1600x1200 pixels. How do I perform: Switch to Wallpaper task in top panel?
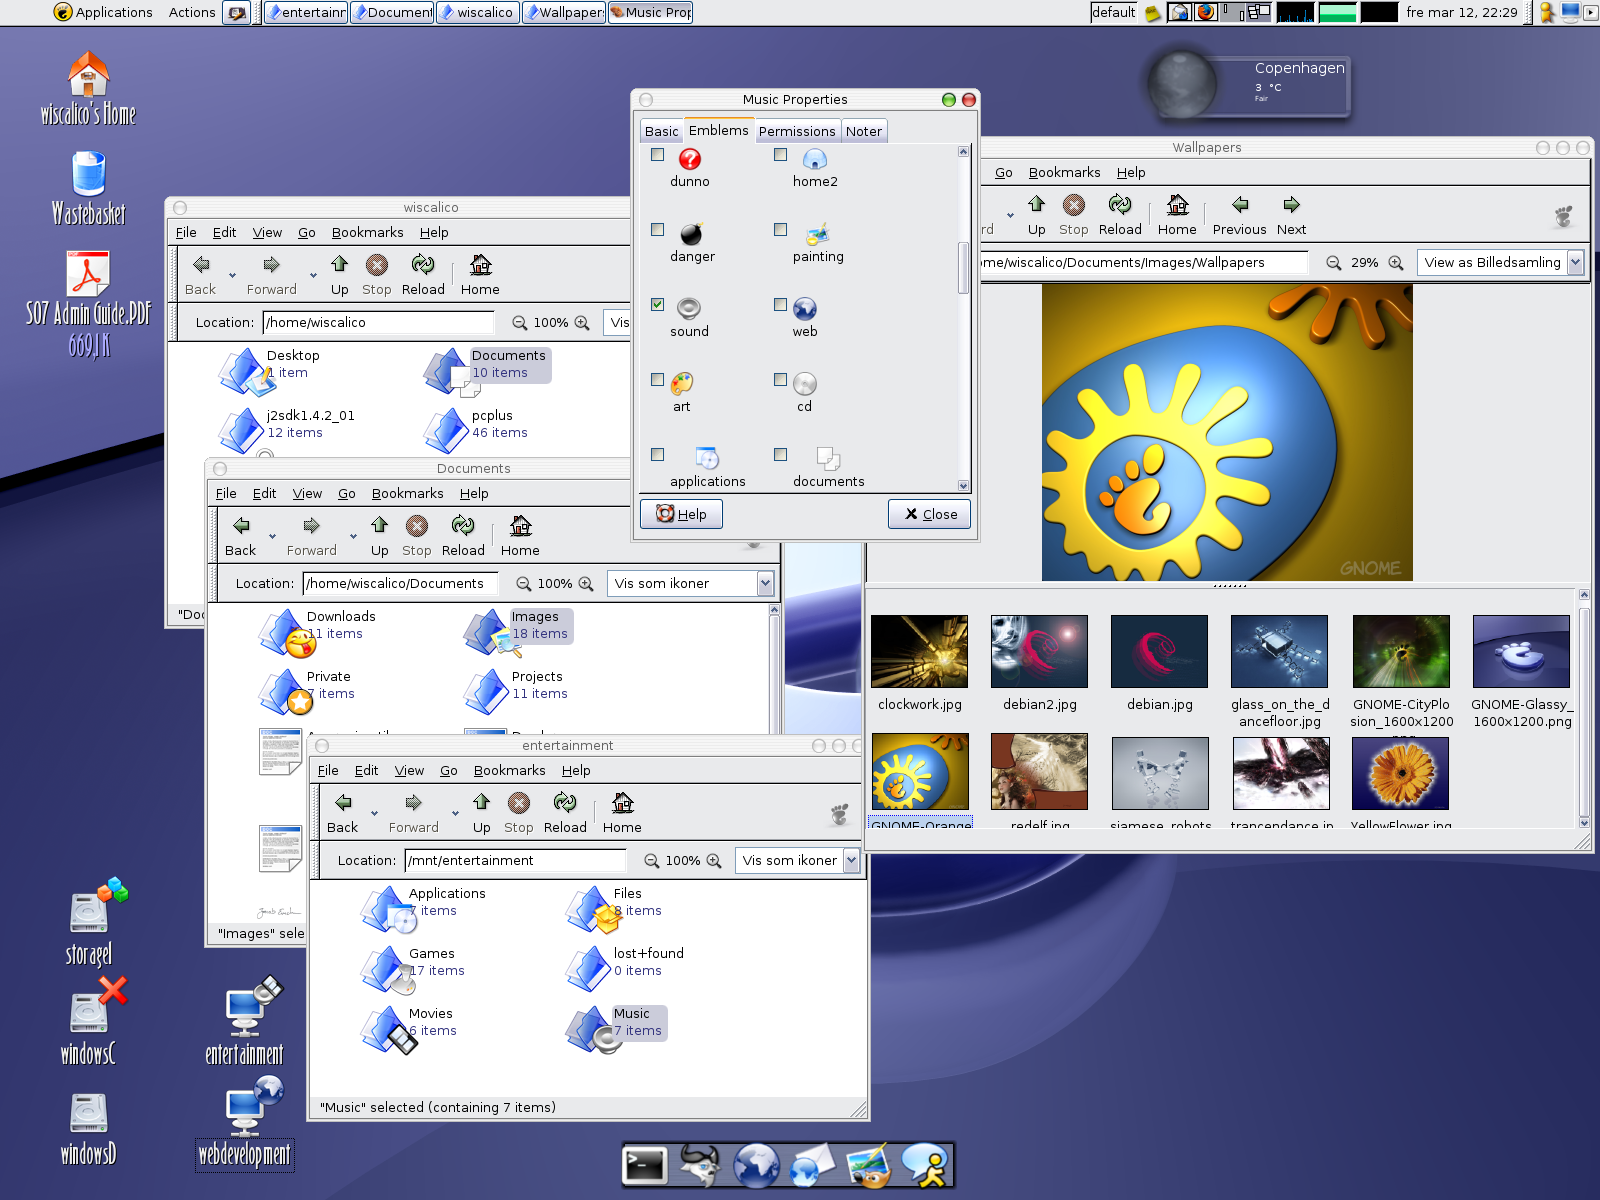click(x=564, y=12)
